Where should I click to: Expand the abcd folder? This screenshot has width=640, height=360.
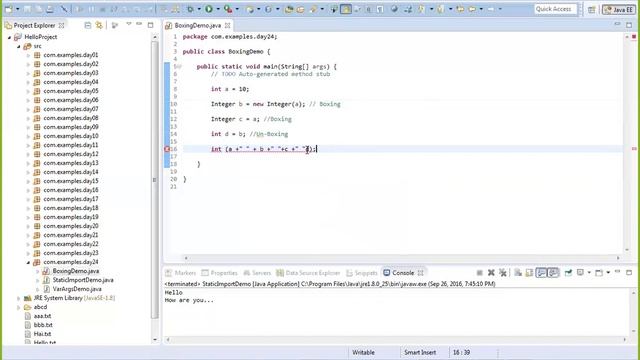[18, 307]
